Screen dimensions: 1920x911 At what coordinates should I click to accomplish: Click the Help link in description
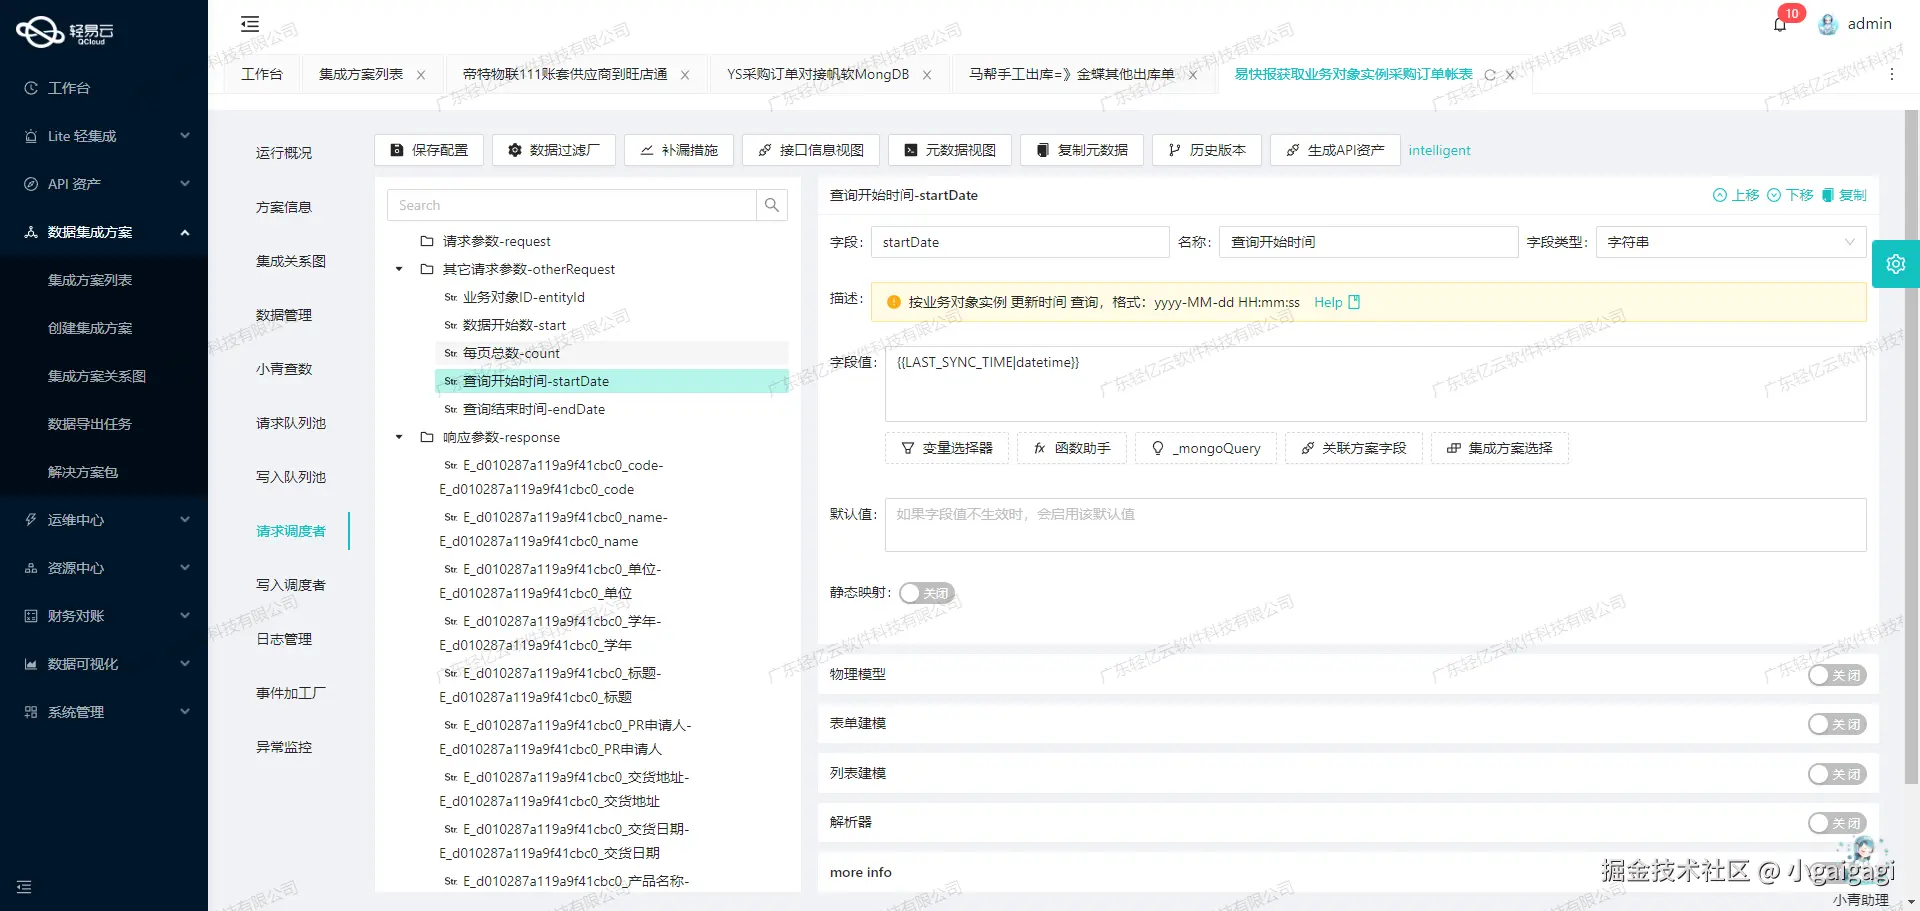click(x=1327, y=302)
